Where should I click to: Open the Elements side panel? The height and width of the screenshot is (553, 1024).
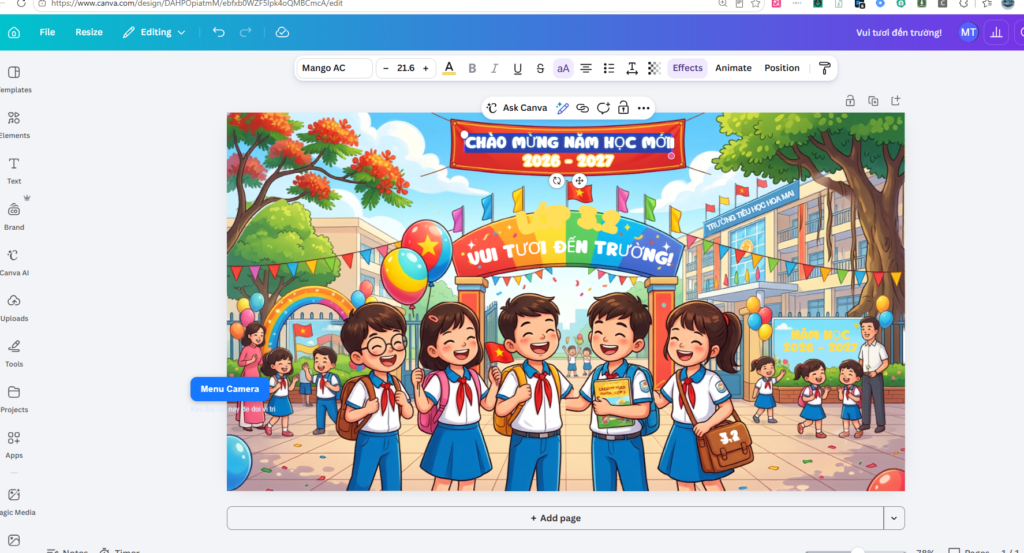point(14,125)
